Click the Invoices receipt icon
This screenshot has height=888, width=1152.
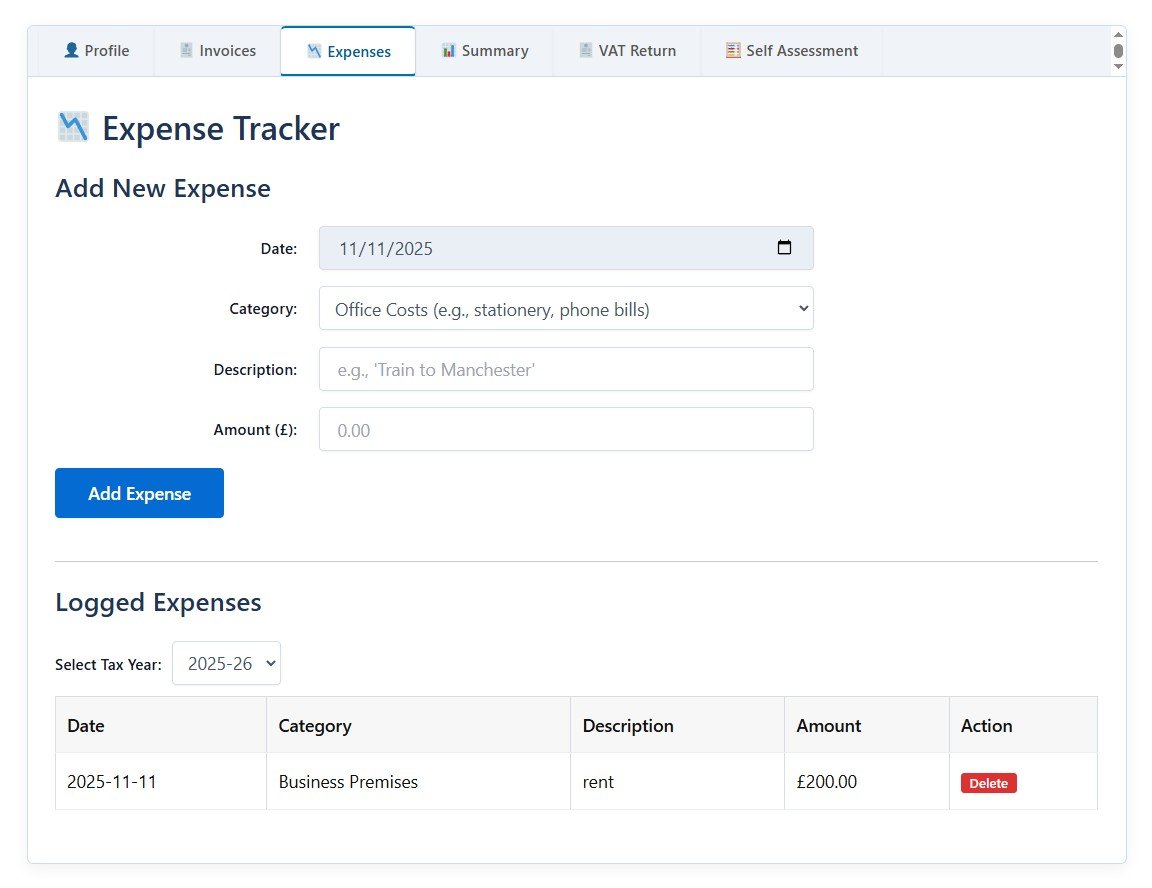point(185,50)
